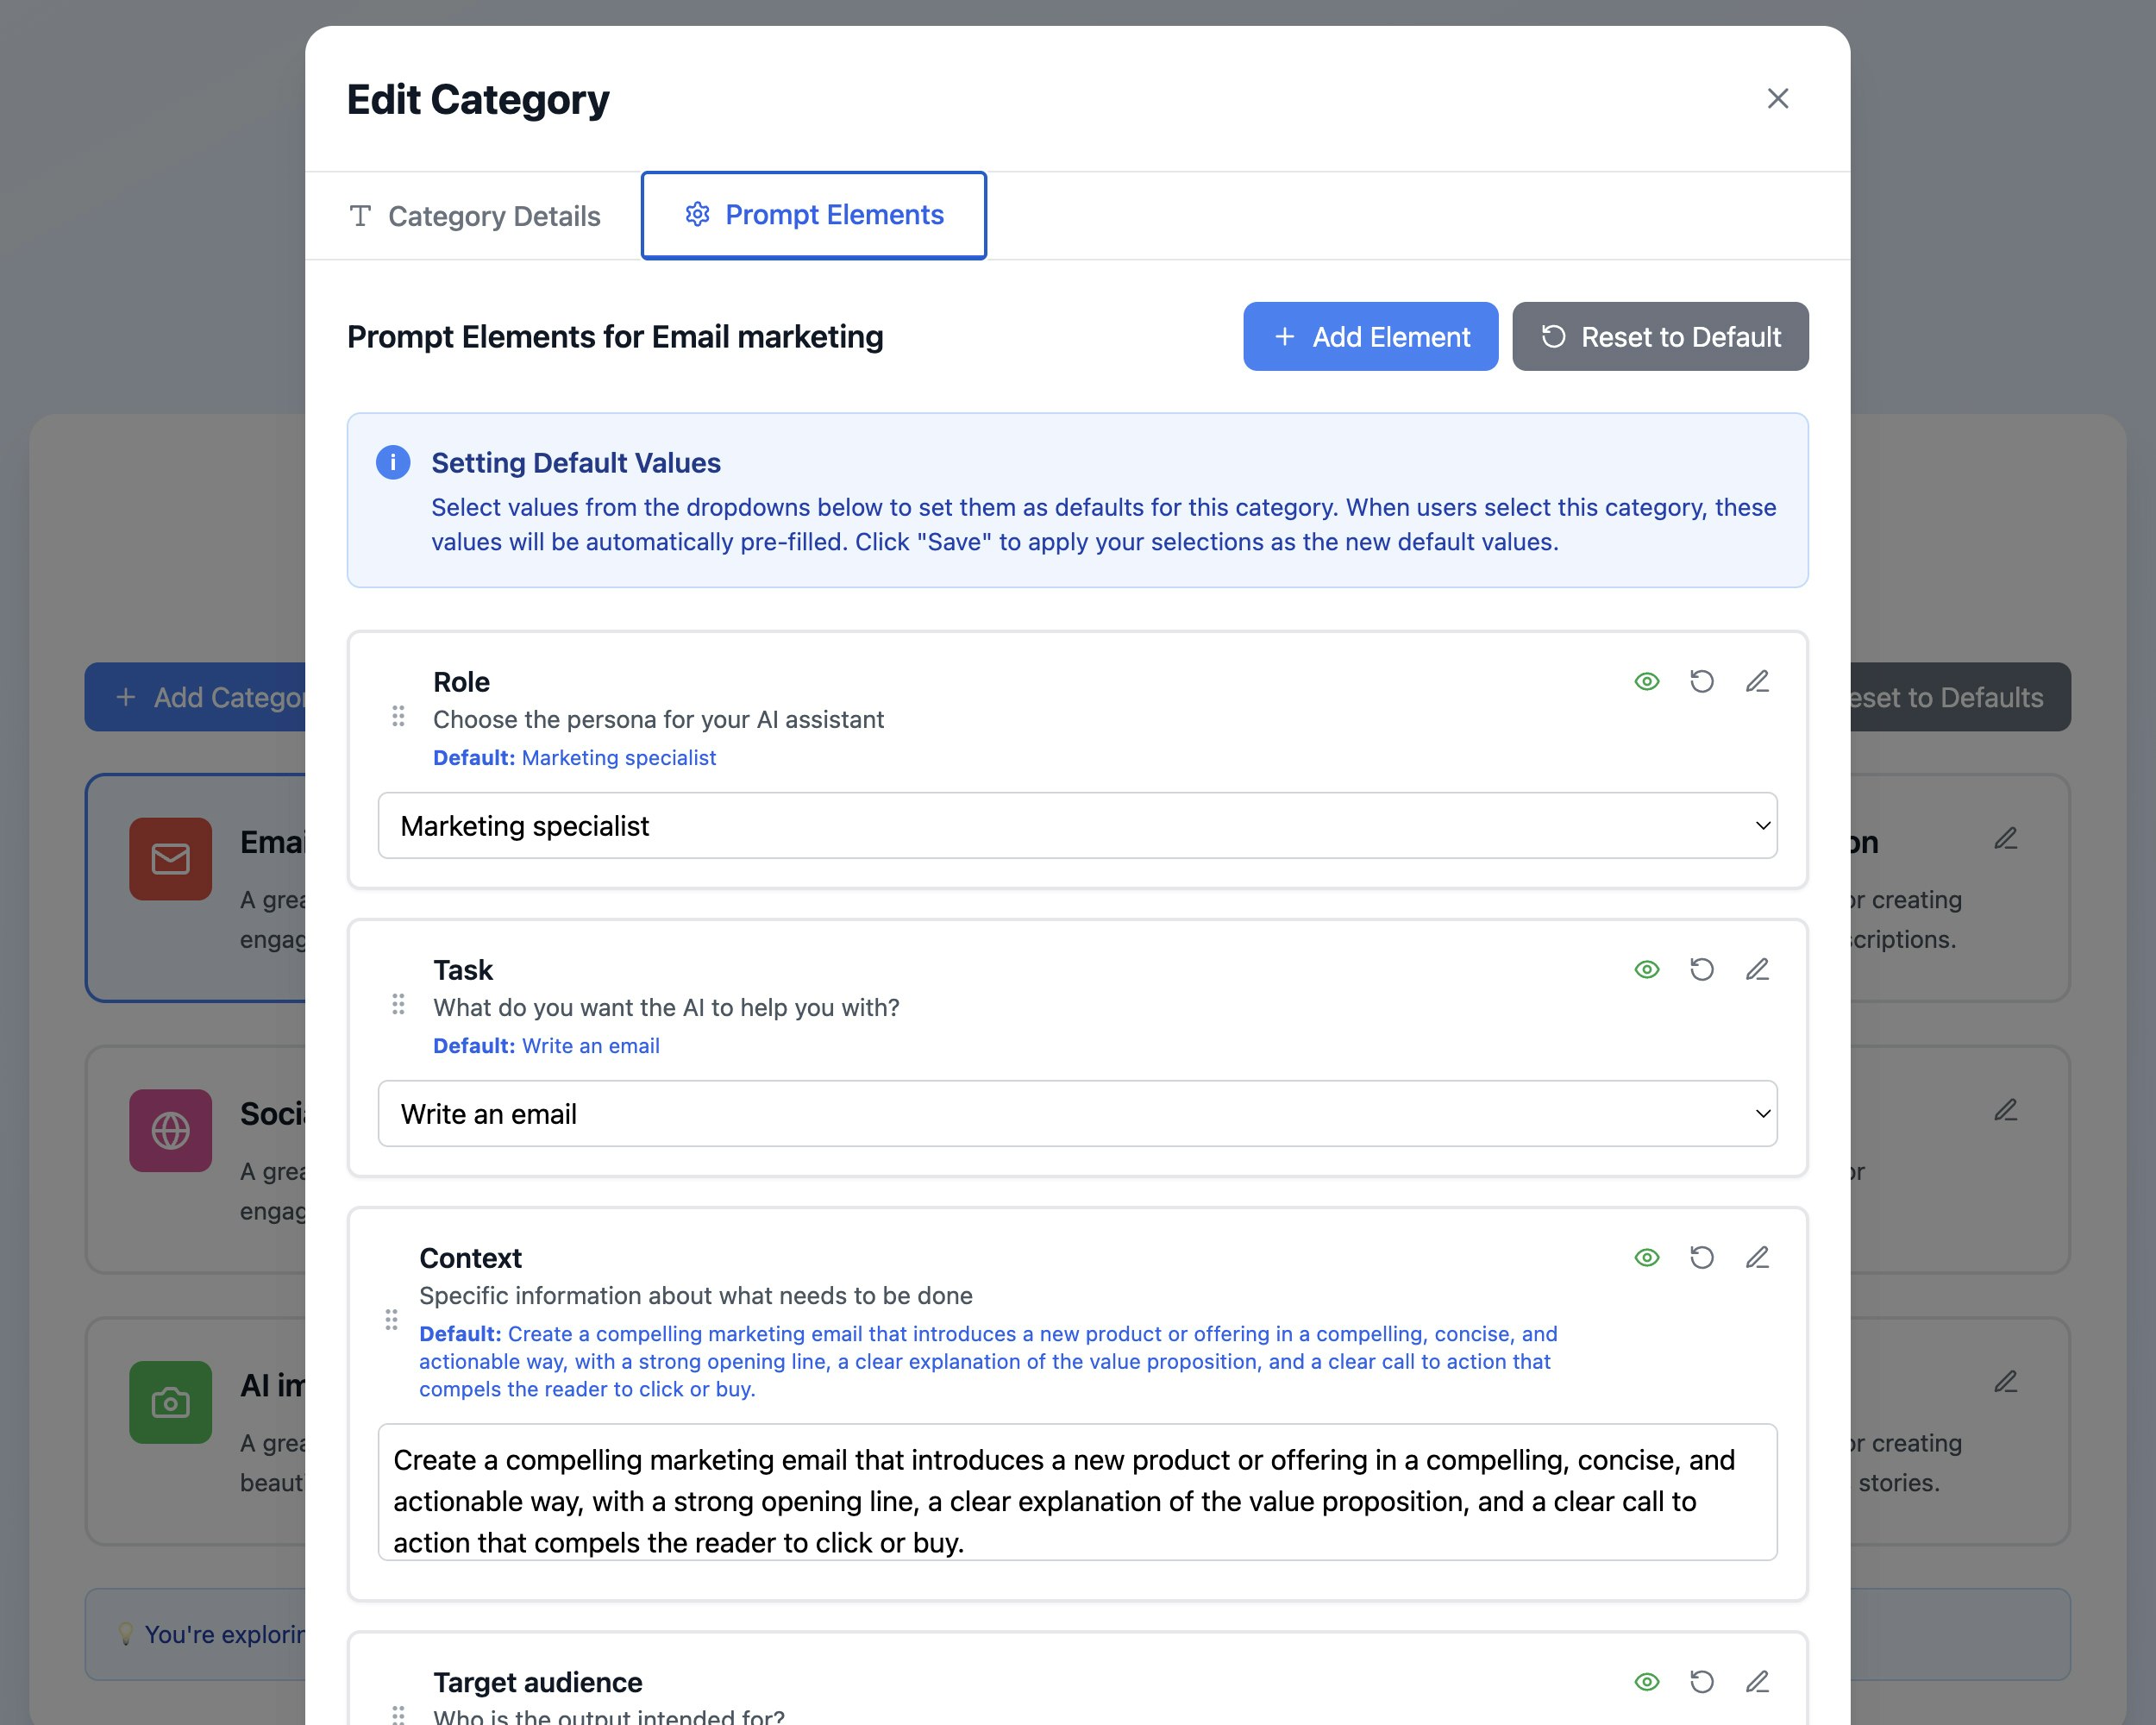Toggle the Context element's eye icon
This screenshot has height=1725, width=2156.
click(x=1646, y=1258)
